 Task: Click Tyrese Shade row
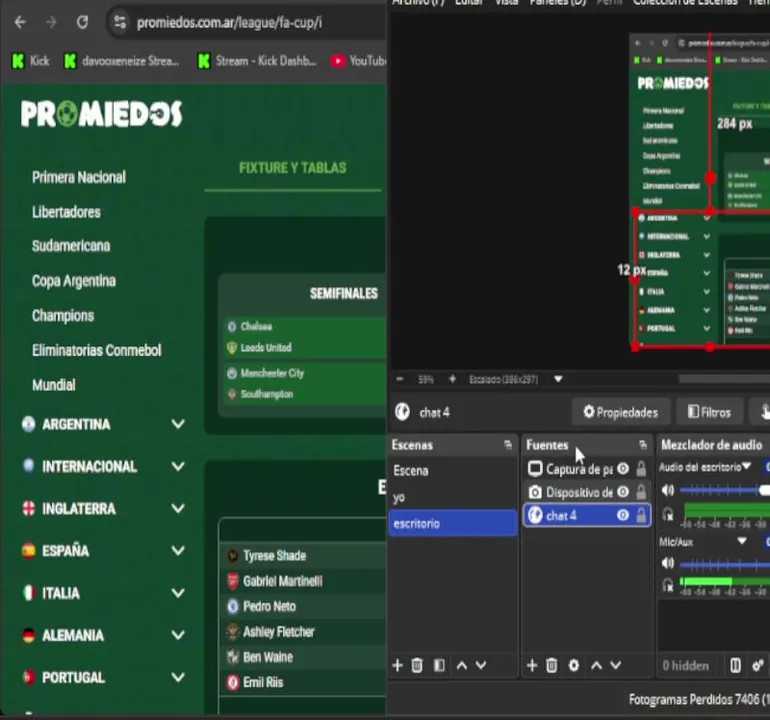[x=304, y=556]
